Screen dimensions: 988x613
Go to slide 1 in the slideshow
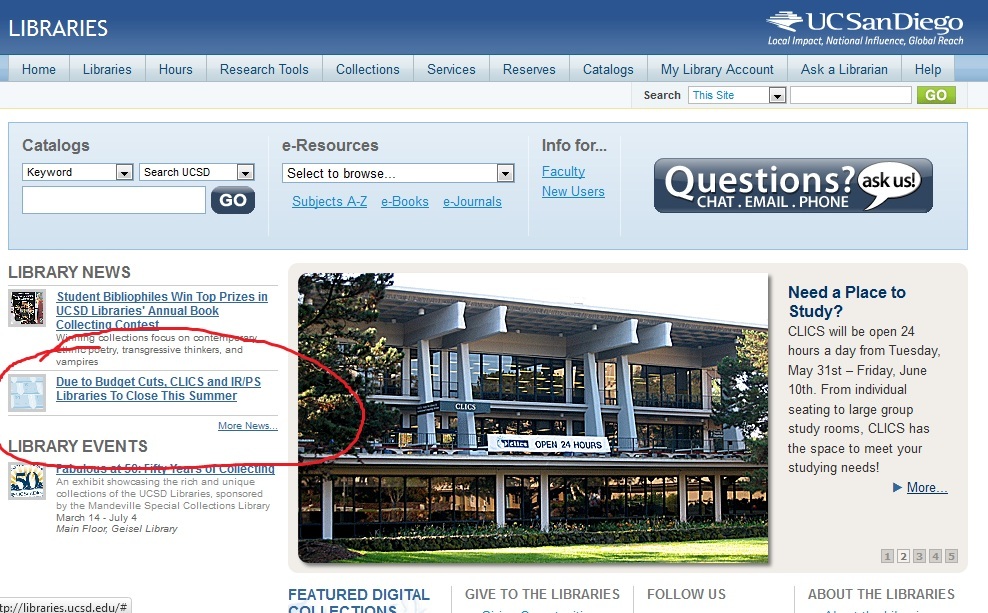[x=887, y=556]
